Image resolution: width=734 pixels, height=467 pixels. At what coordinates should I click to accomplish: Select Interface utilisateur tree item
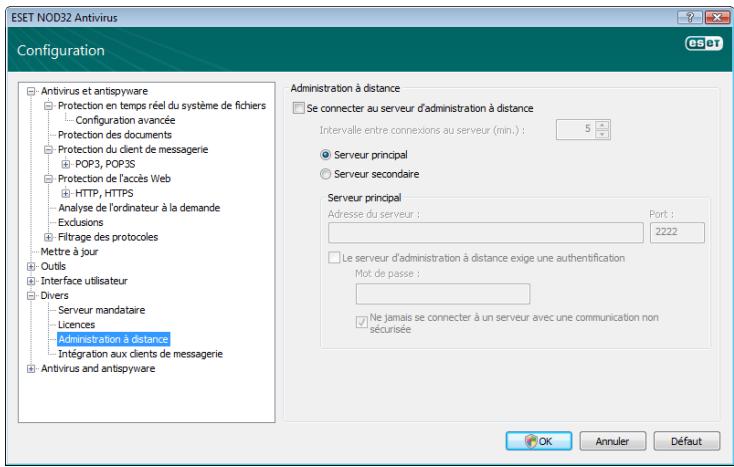(84, 281)
